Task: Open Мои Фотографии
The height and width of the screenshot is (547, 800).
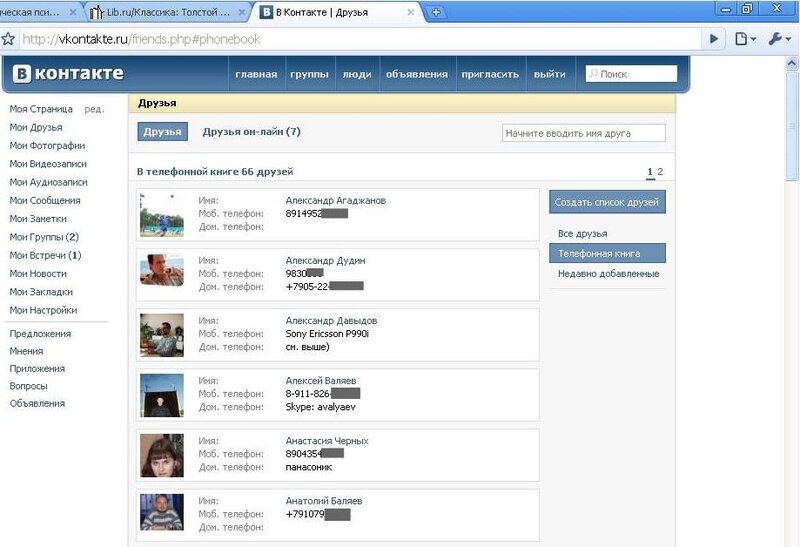Action: pos(47,145)
